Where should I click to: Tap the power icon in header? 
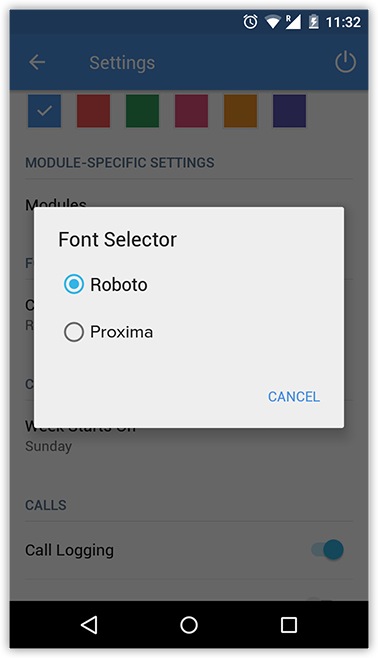(x=345, y=62)
